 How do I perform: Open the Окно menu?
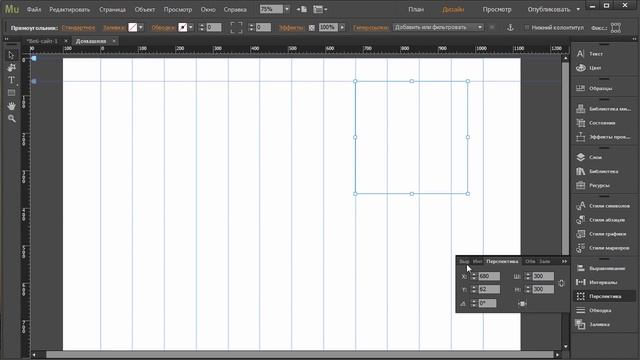(208, 9)
